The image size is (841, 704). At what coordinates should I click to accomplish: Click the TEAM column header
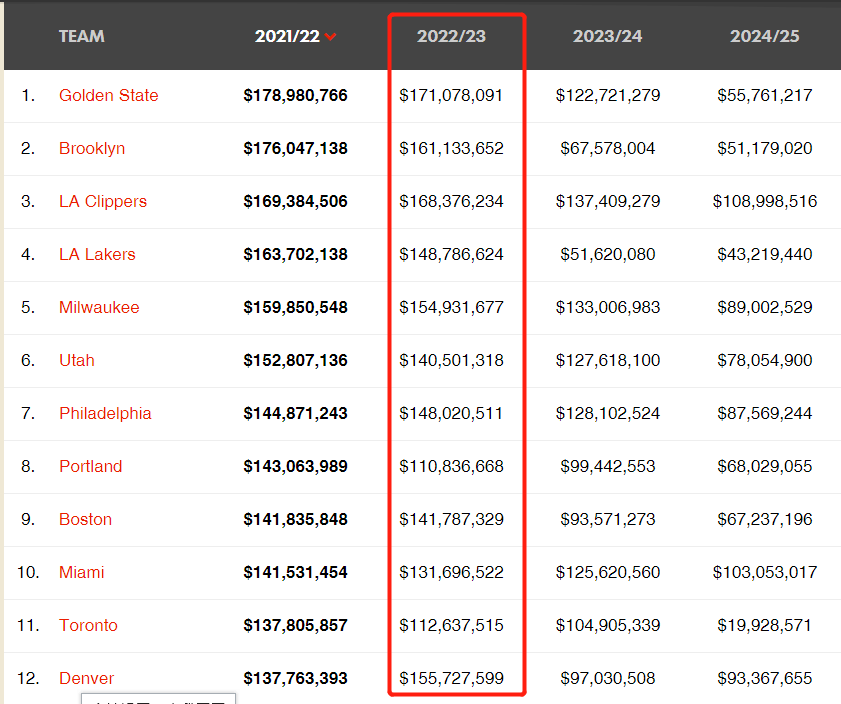[81, 36]
